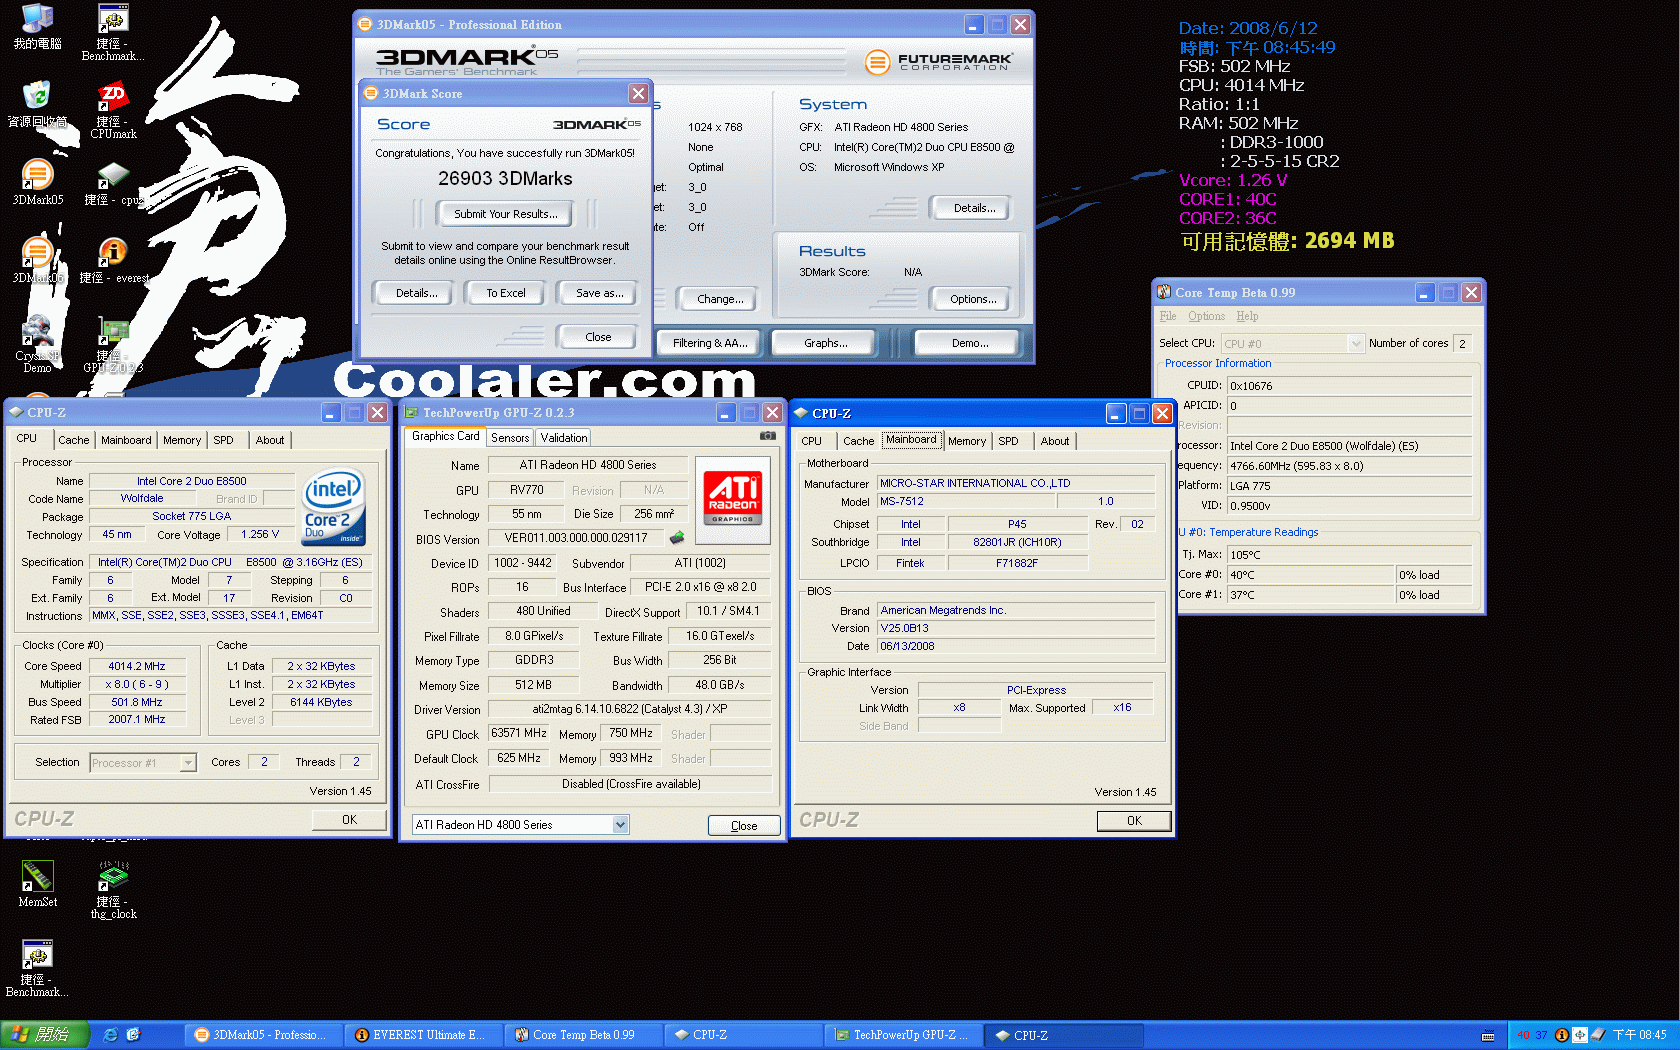This screenshot has width=1680, height=1050.
Task: Open the Validation tab in GPU-Z
Action: pos(564,438)
